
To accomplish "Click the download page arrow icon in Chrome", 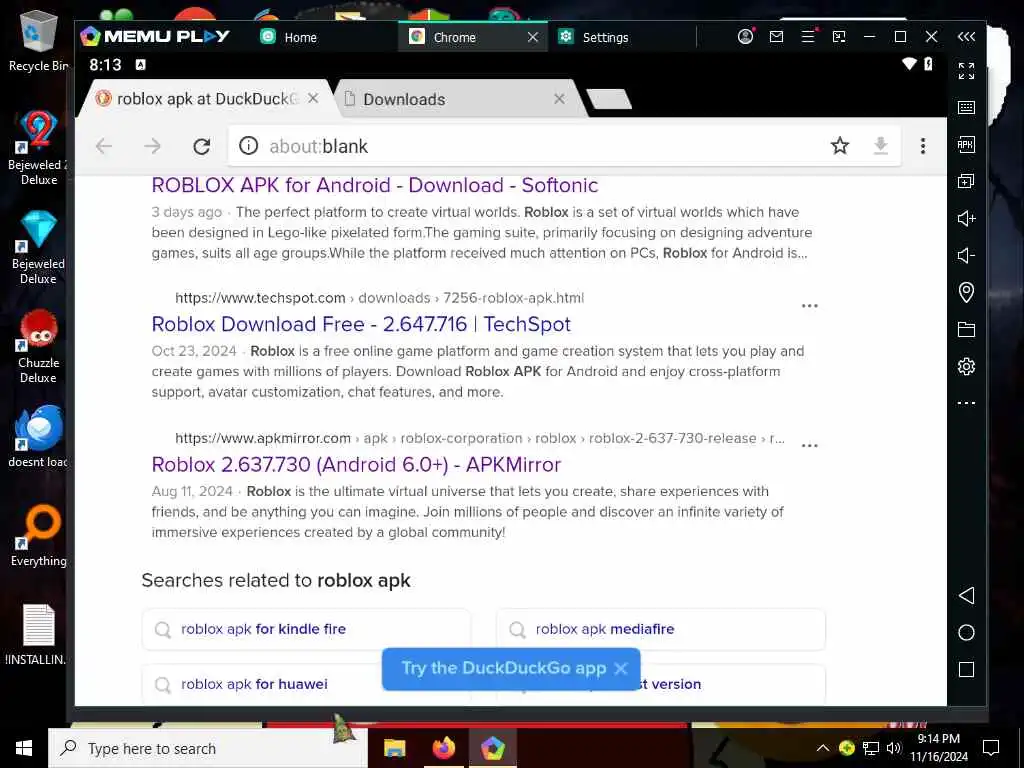I will click(x=880, y=146).
